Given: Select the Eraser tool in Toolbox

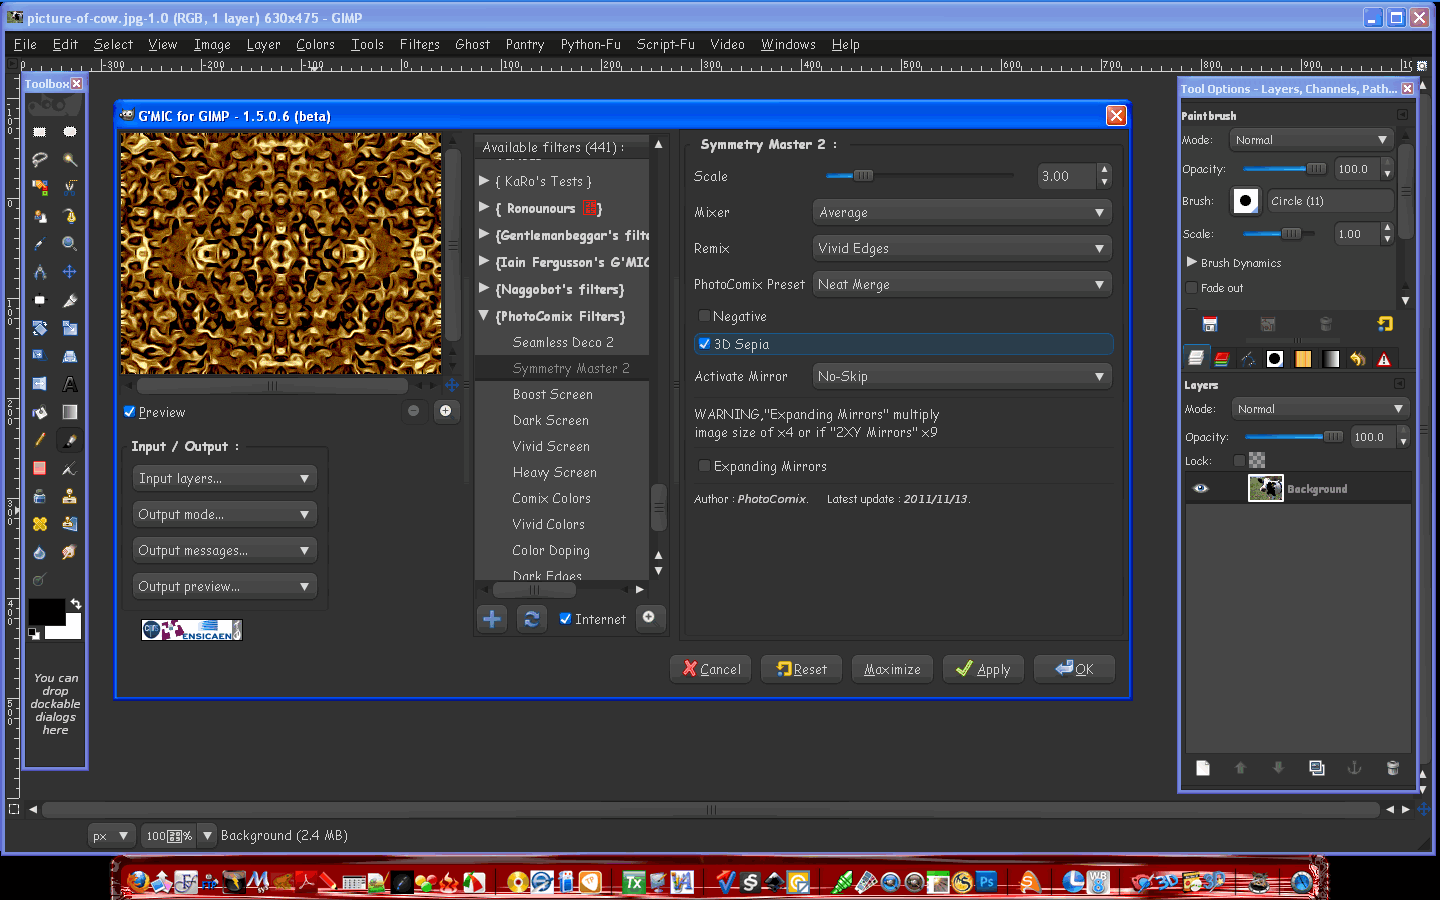Looking at the screenshot, I should [x=40, y=468].
